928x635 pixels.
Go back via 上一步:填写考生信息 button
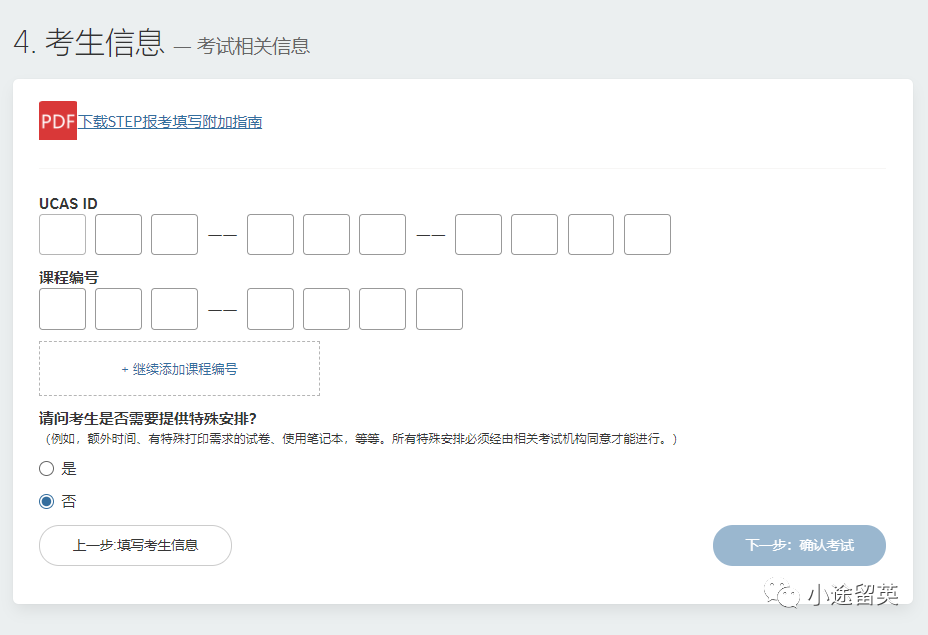tap(135, 546)
